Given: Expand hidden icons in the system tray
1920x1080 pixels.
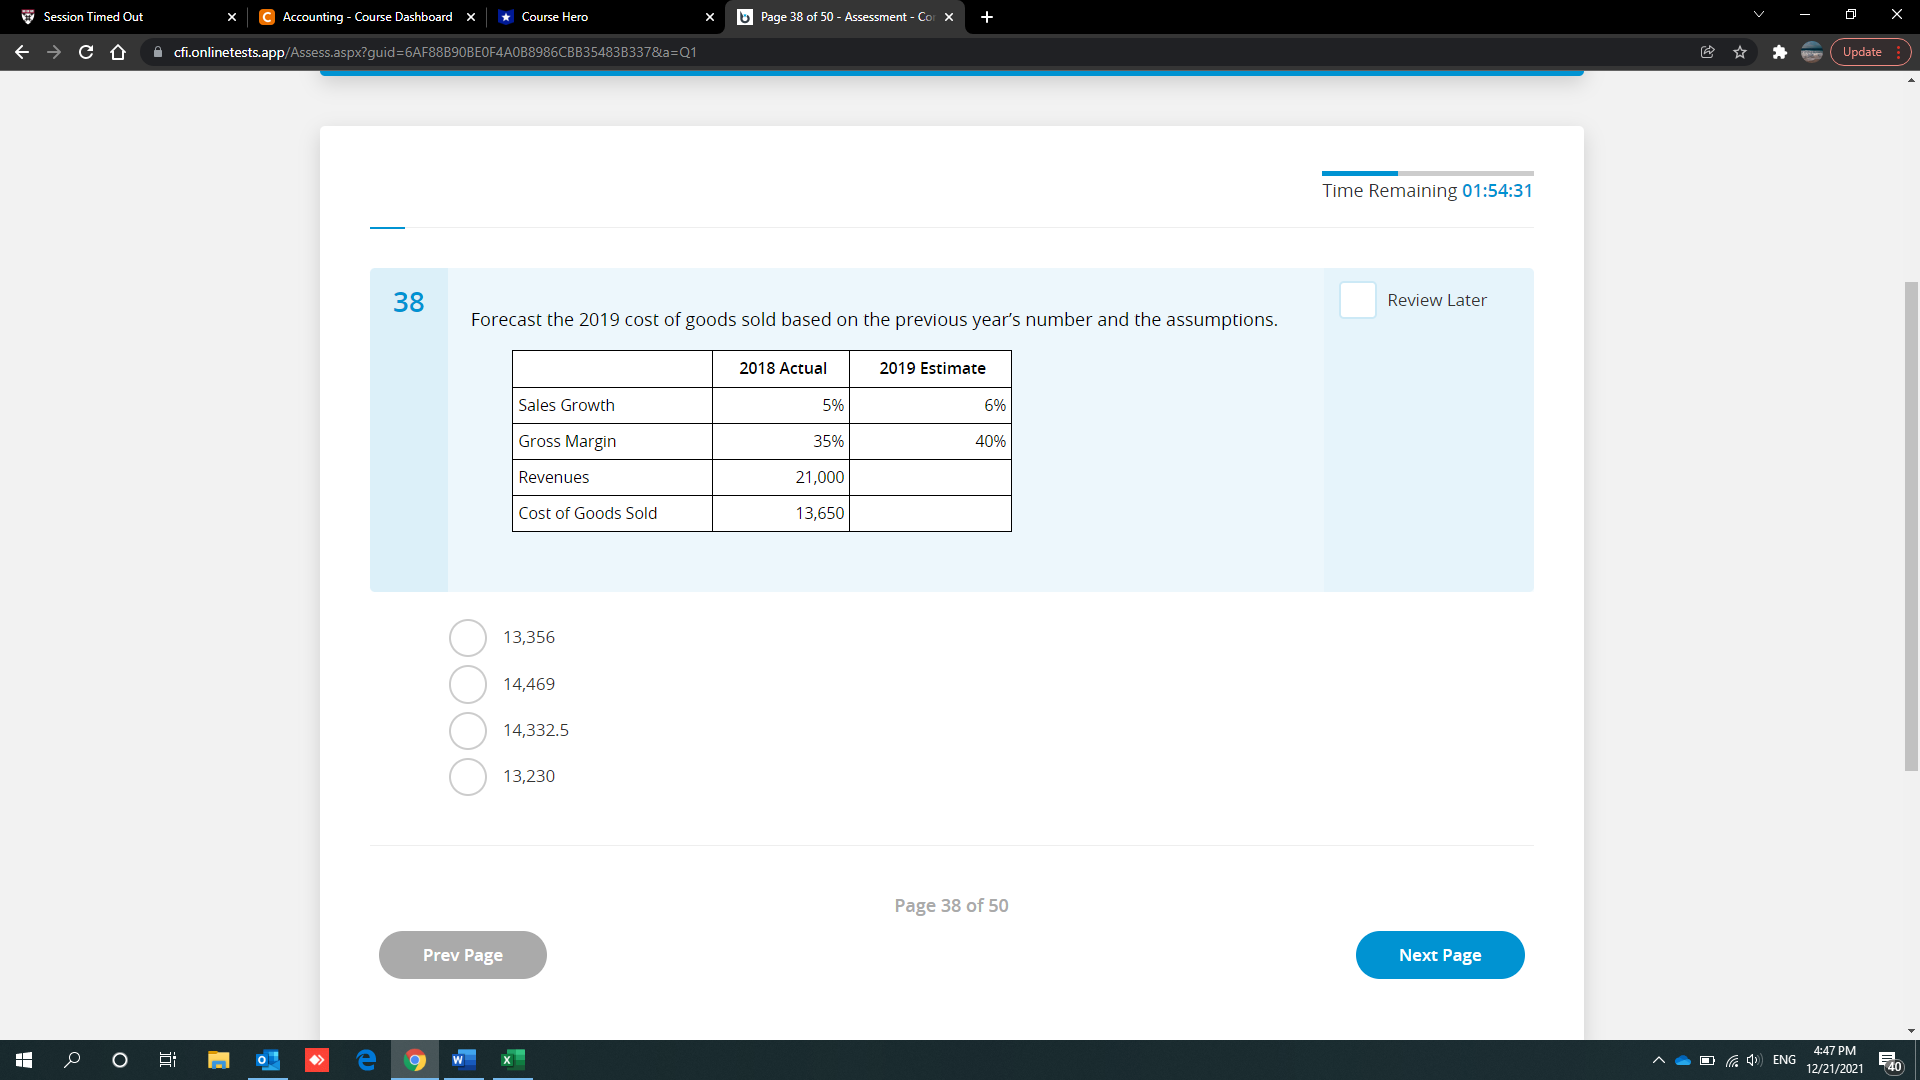Looking at the screenshot, I should click(x=1657, y=1060).
